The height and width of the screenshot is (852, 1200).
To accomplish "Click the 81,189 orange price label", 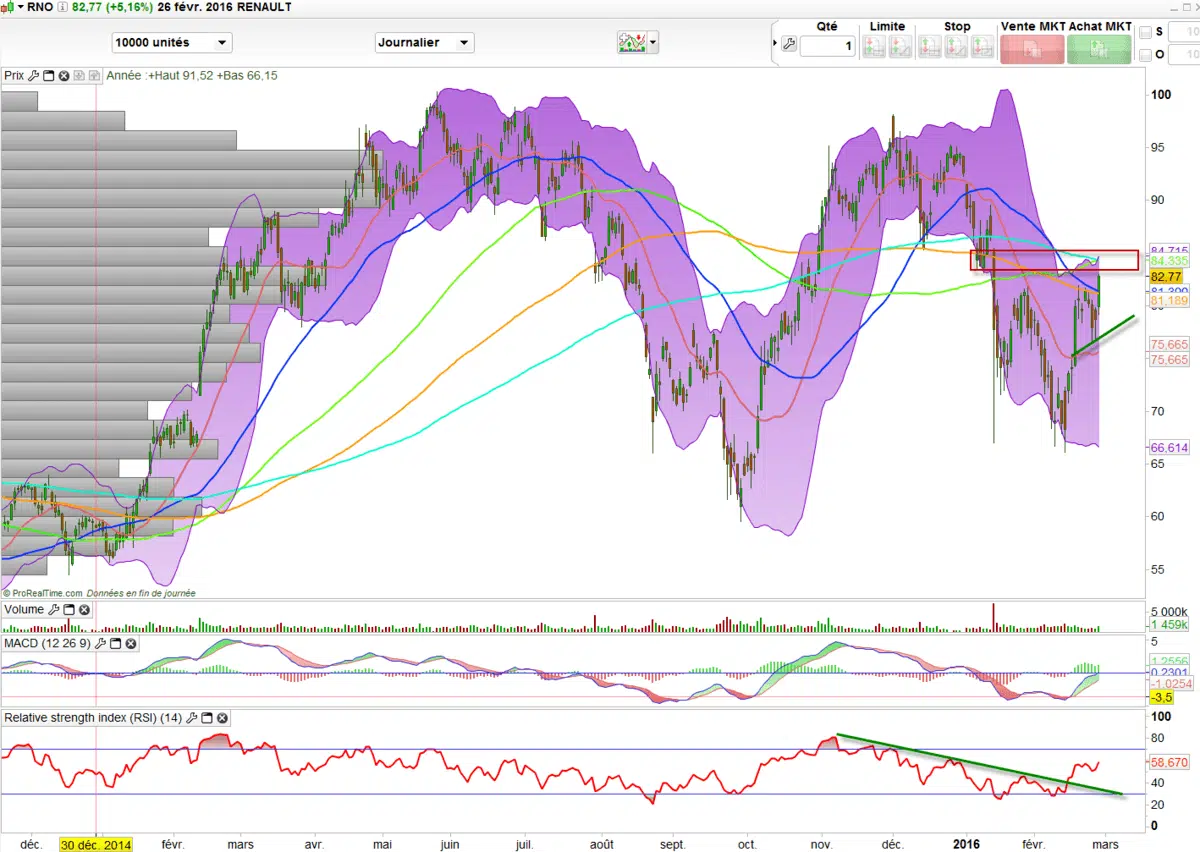I will tap(1170, 301).
